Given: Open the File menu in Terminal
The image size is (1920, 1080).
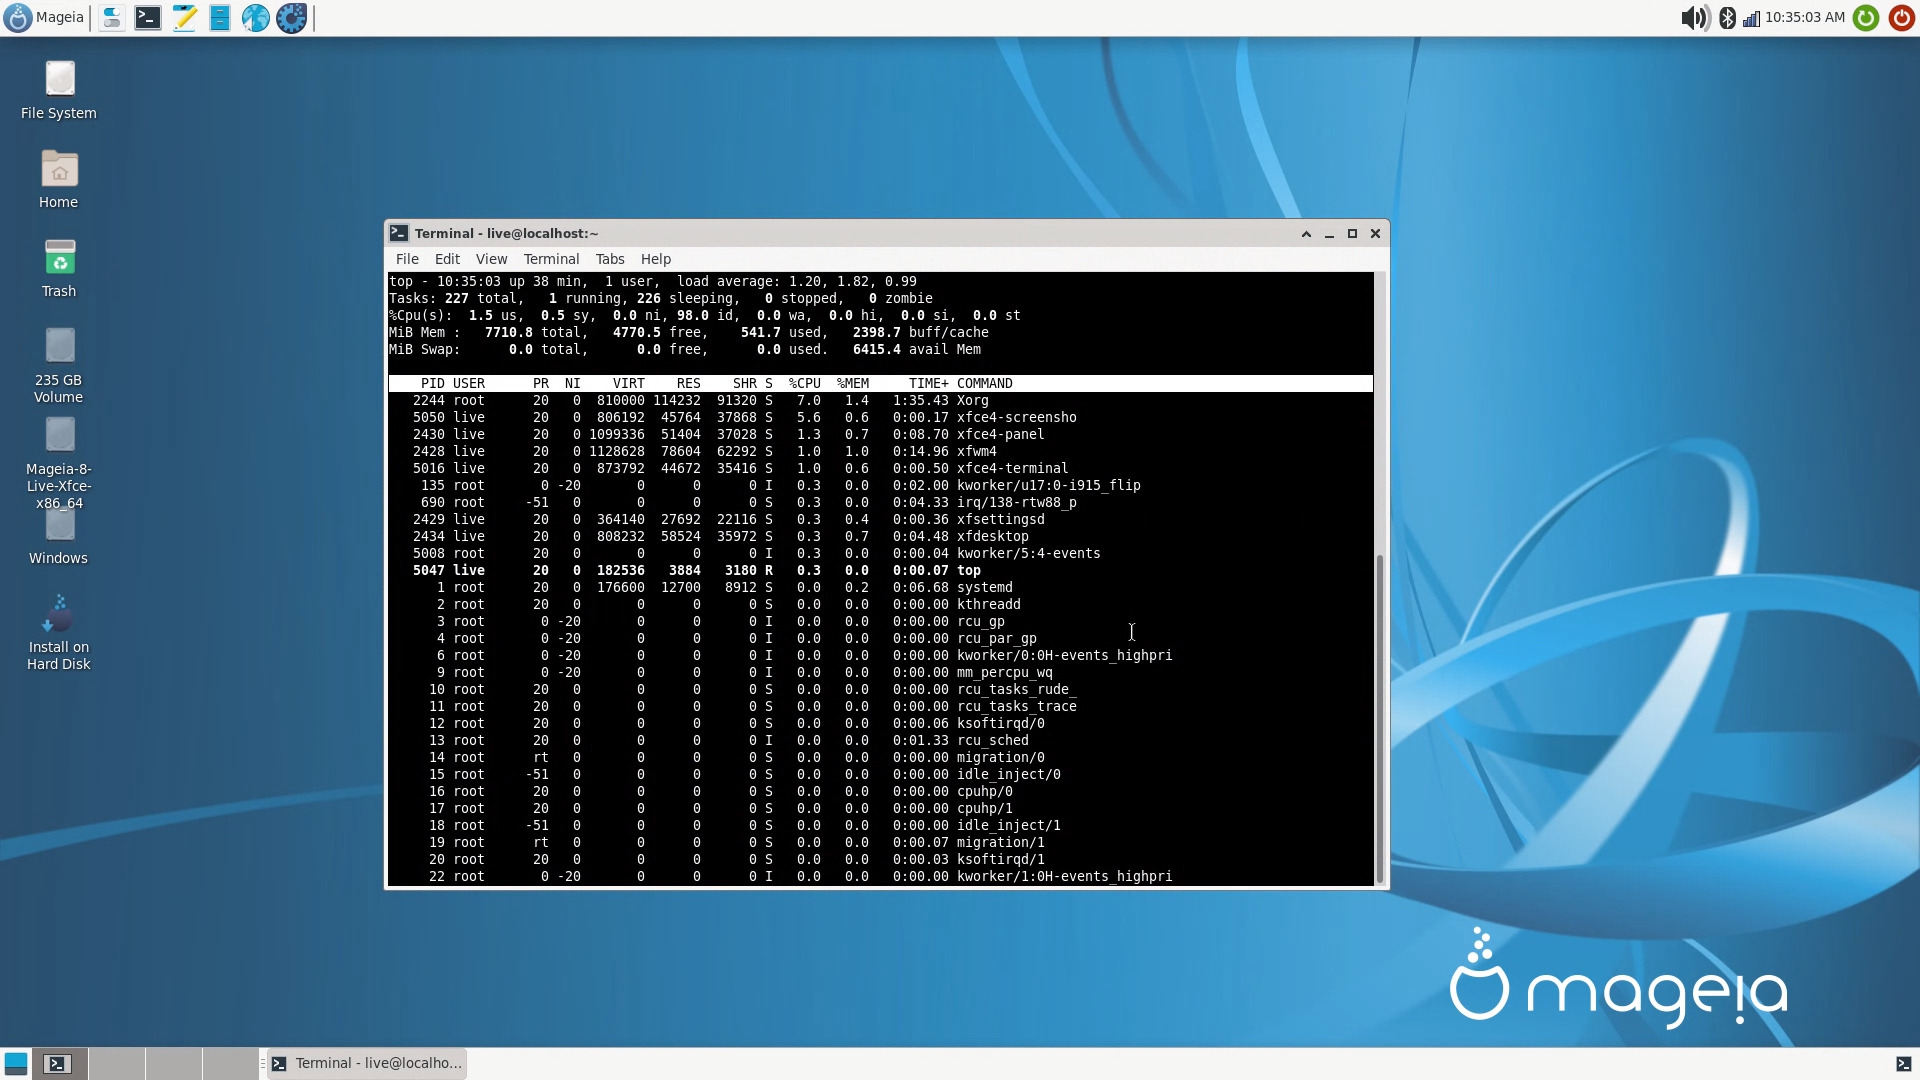Looking at the screenshot, I should 407,259.
